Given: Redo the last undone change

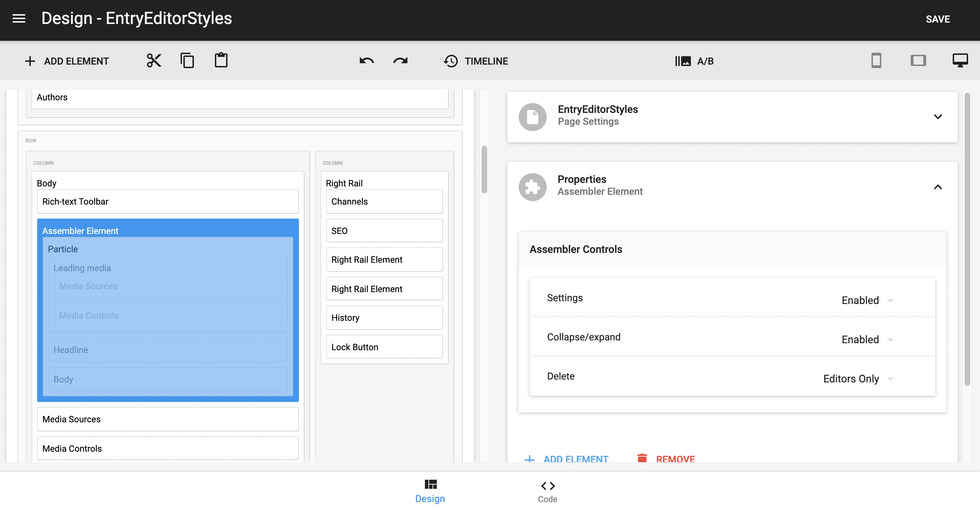Looking at the screenshot, I should point(400,61).
